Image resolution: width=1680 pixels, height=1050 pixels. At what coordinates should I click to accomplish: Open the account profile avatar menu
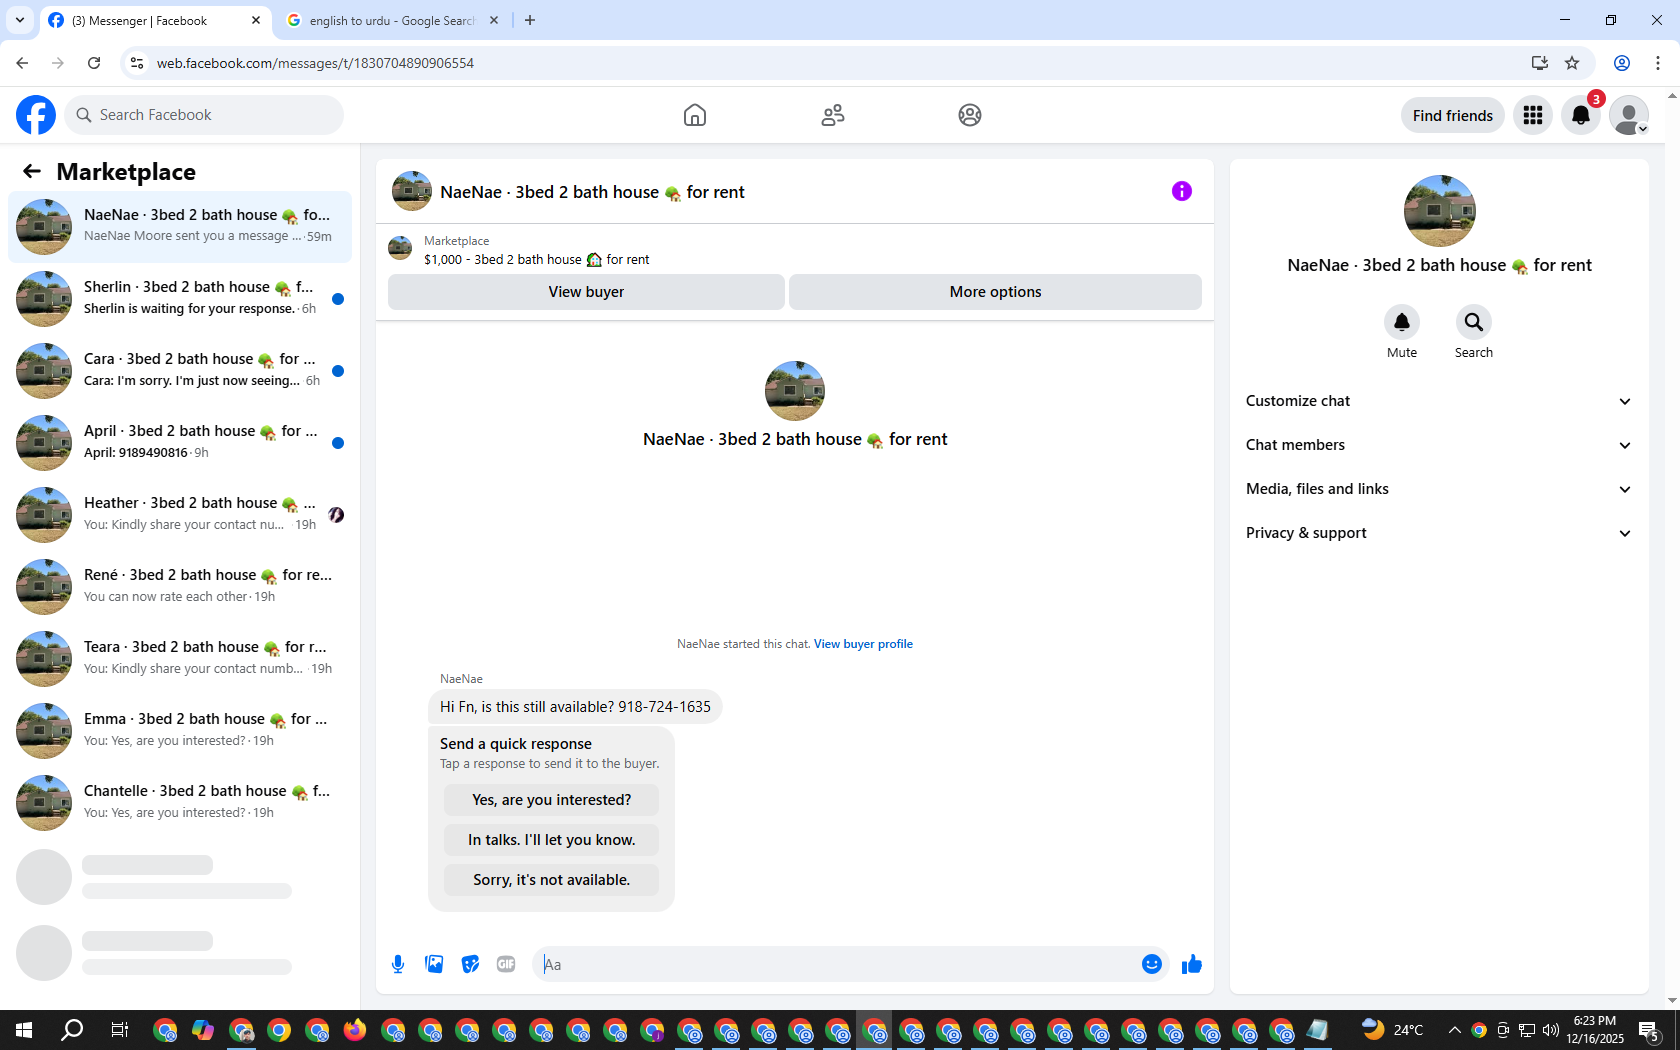coord(1629,115)
